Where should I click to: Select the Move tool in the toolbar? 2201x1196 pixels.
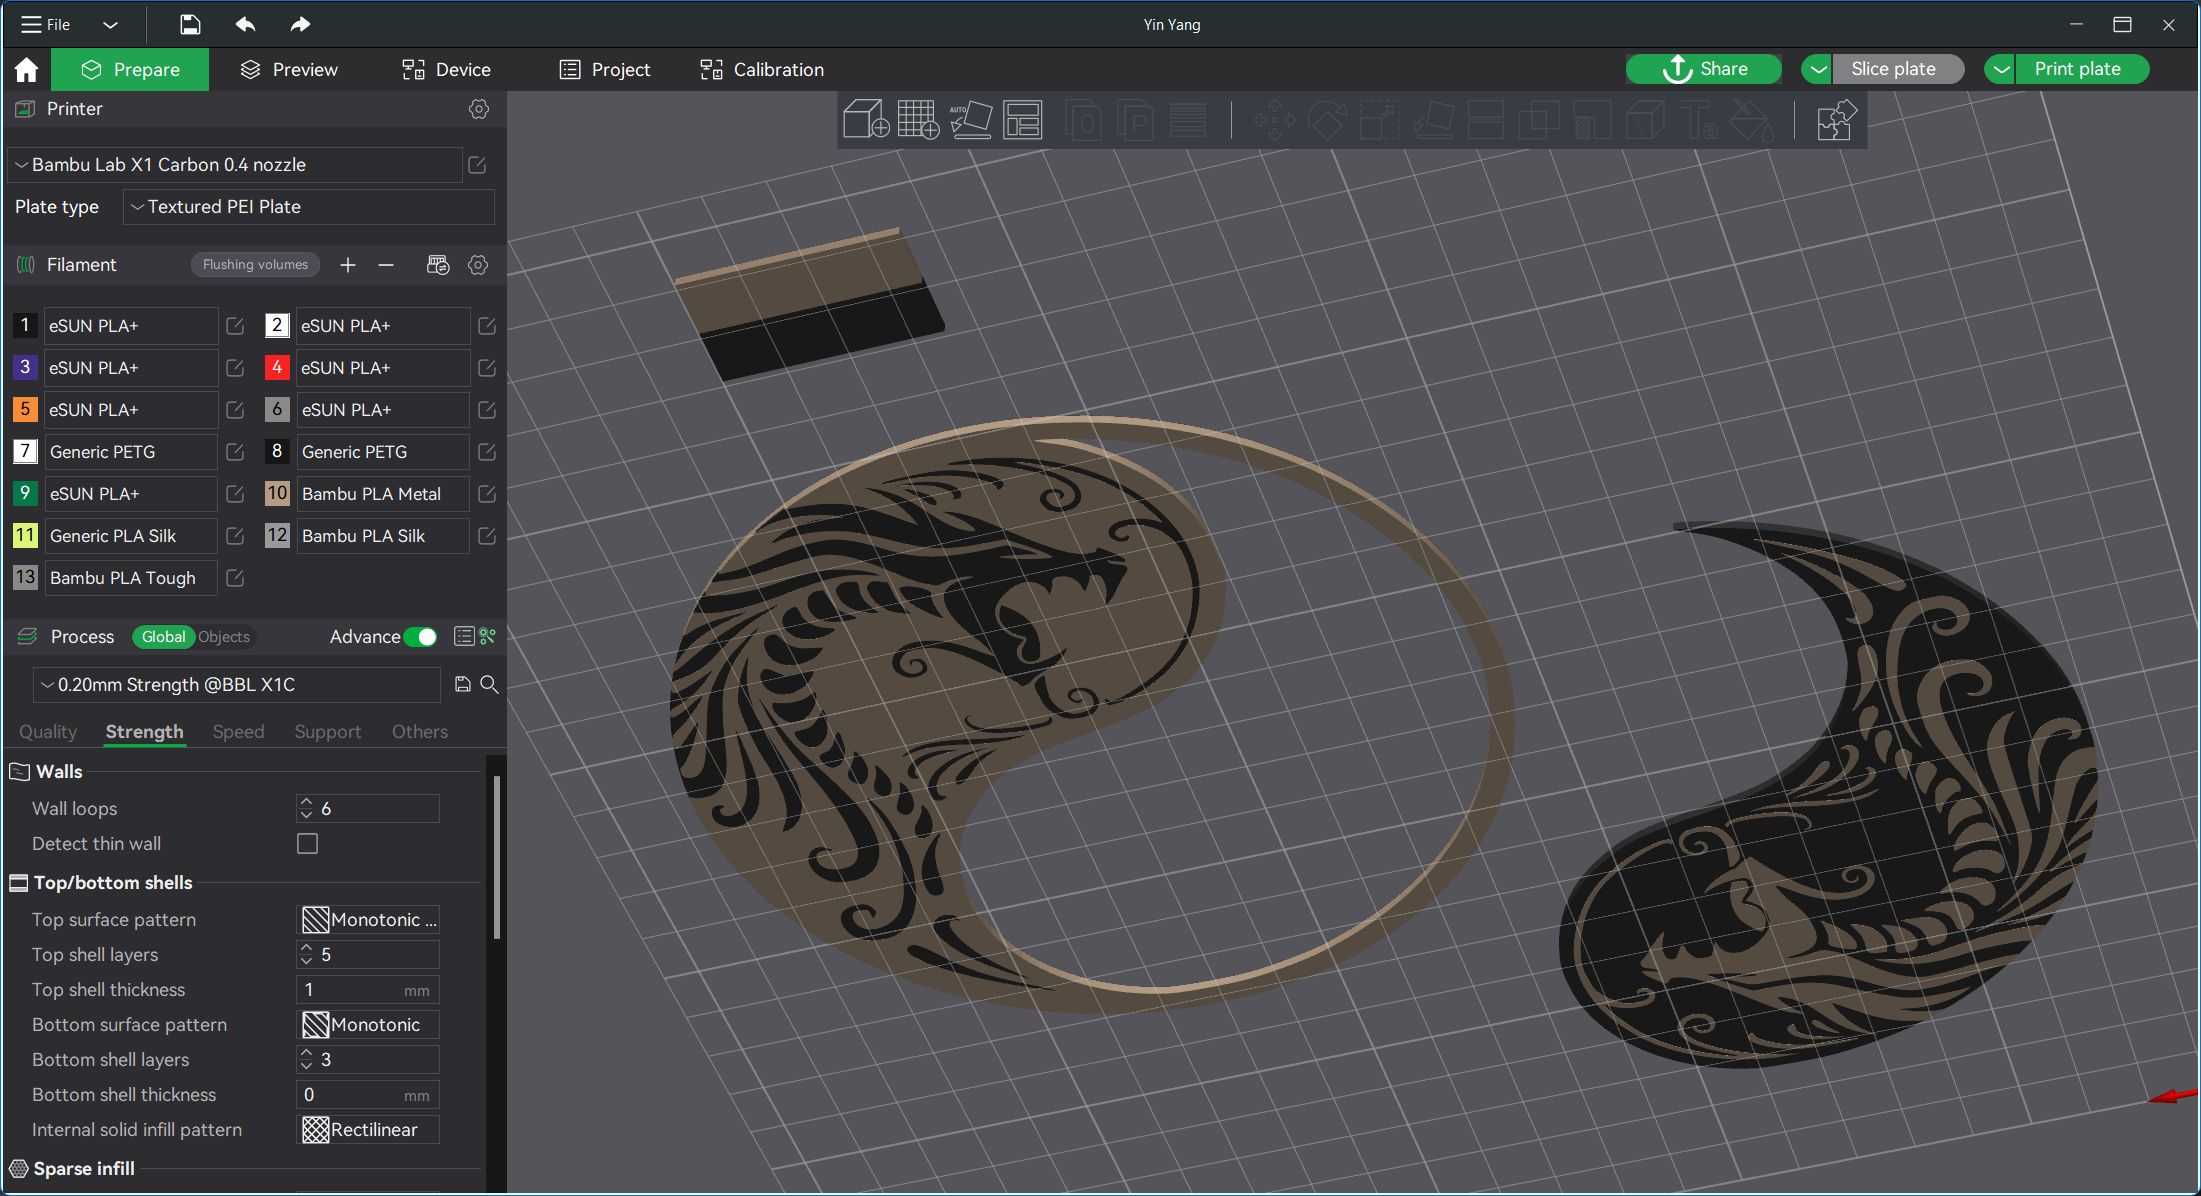pyautogui.click(x=1274, y=121)
